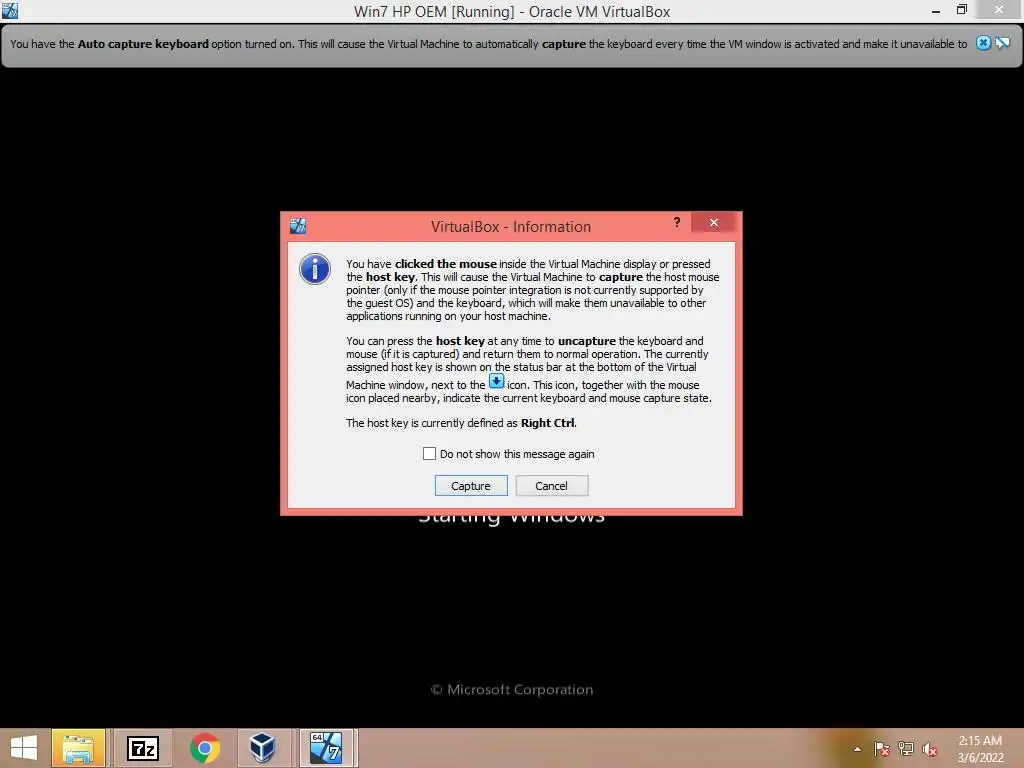Click the blue information icon in dialog

(x=315, y=269)
